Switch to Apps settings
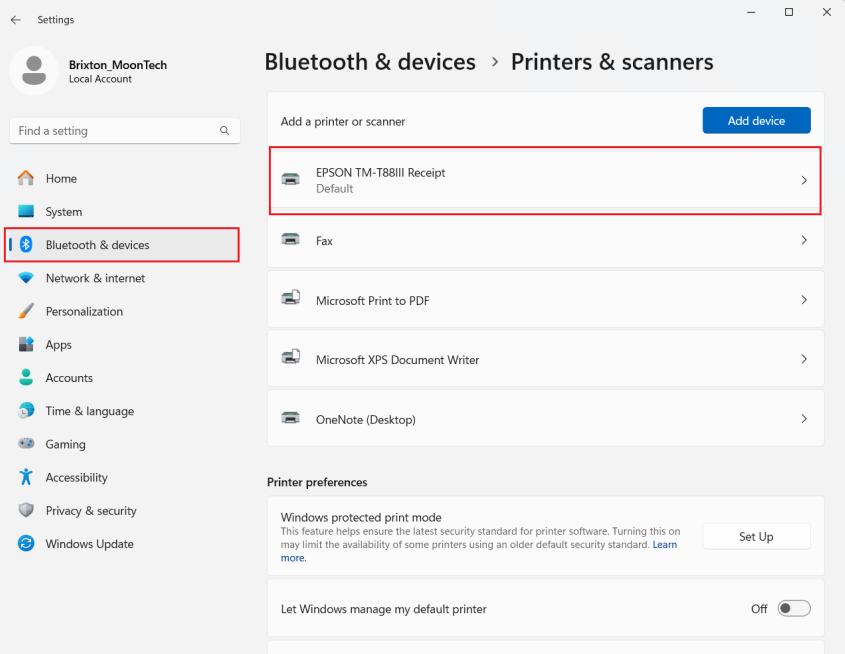This screenshot has width=845, height=654. [122, 345]
